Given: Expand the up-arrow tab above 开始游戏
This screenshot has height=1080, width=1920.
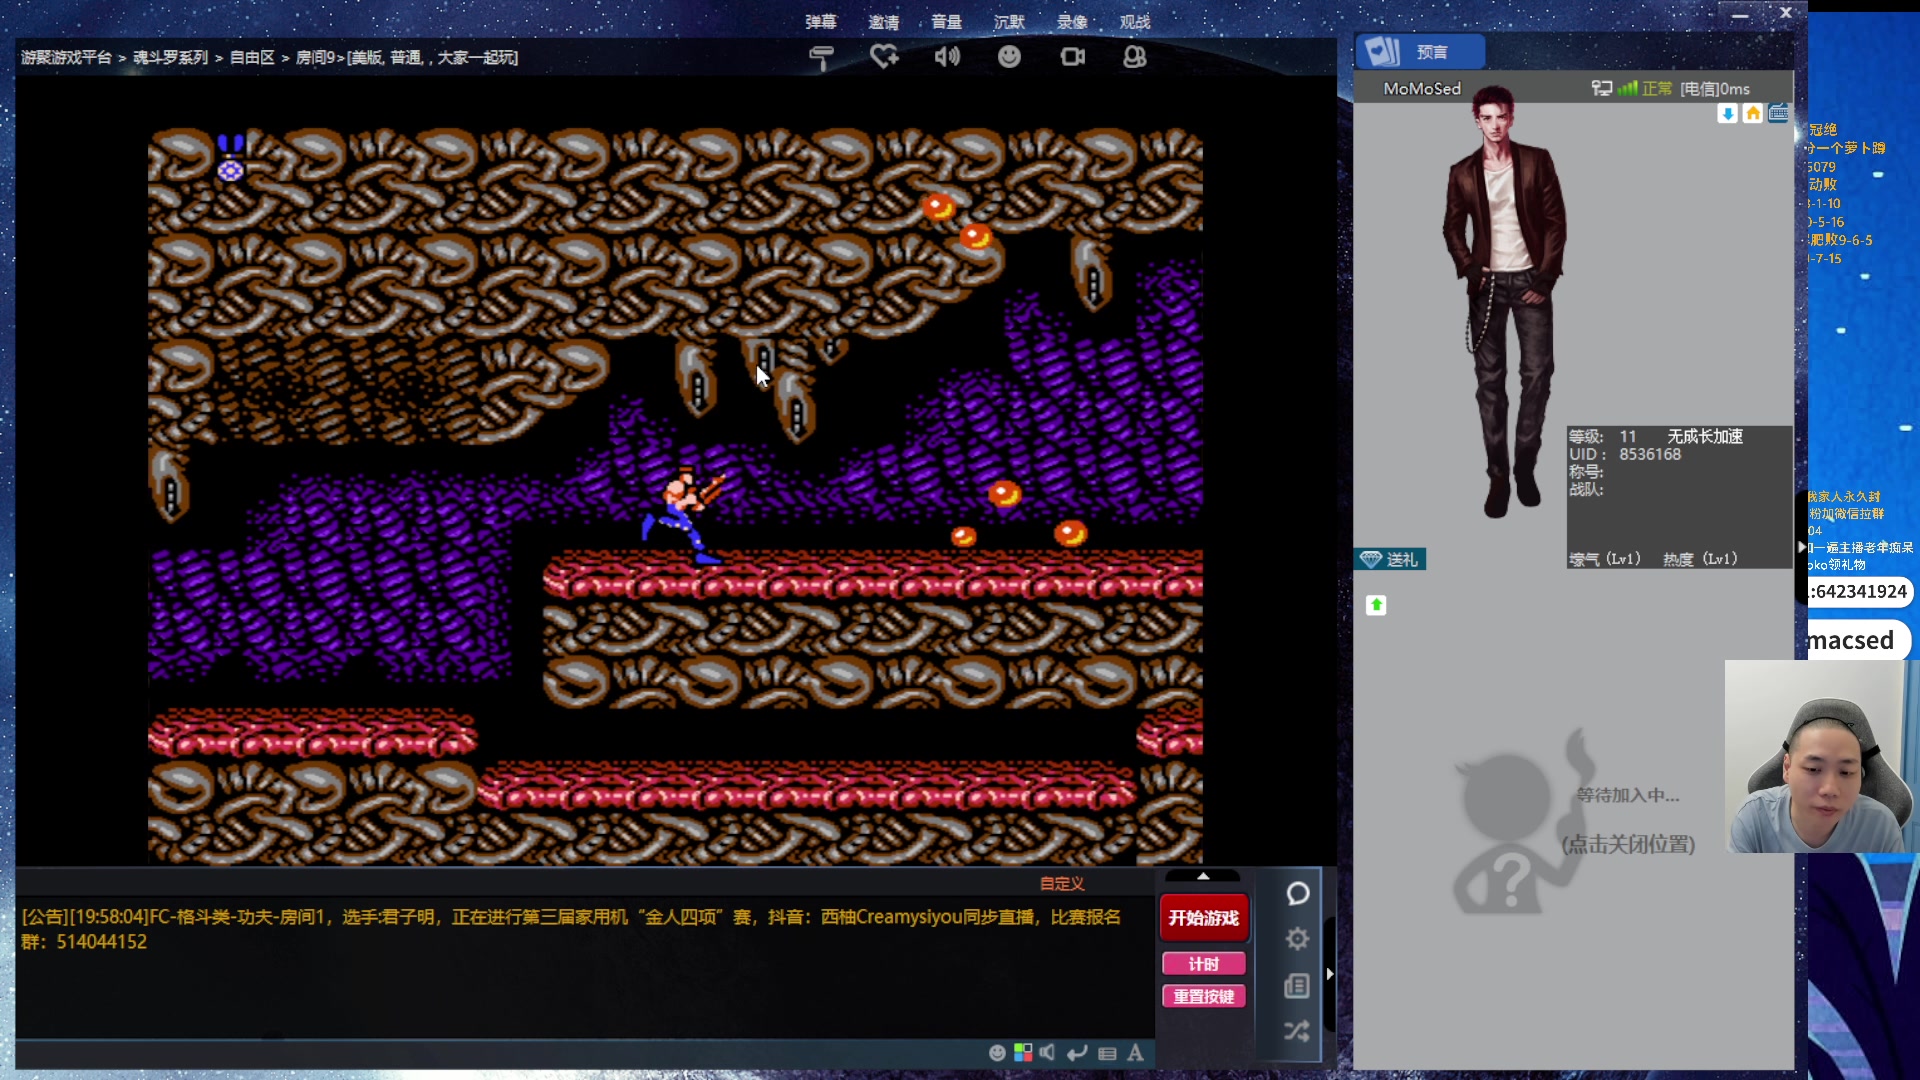Looking at the screenshot, I should point(1203,876).
